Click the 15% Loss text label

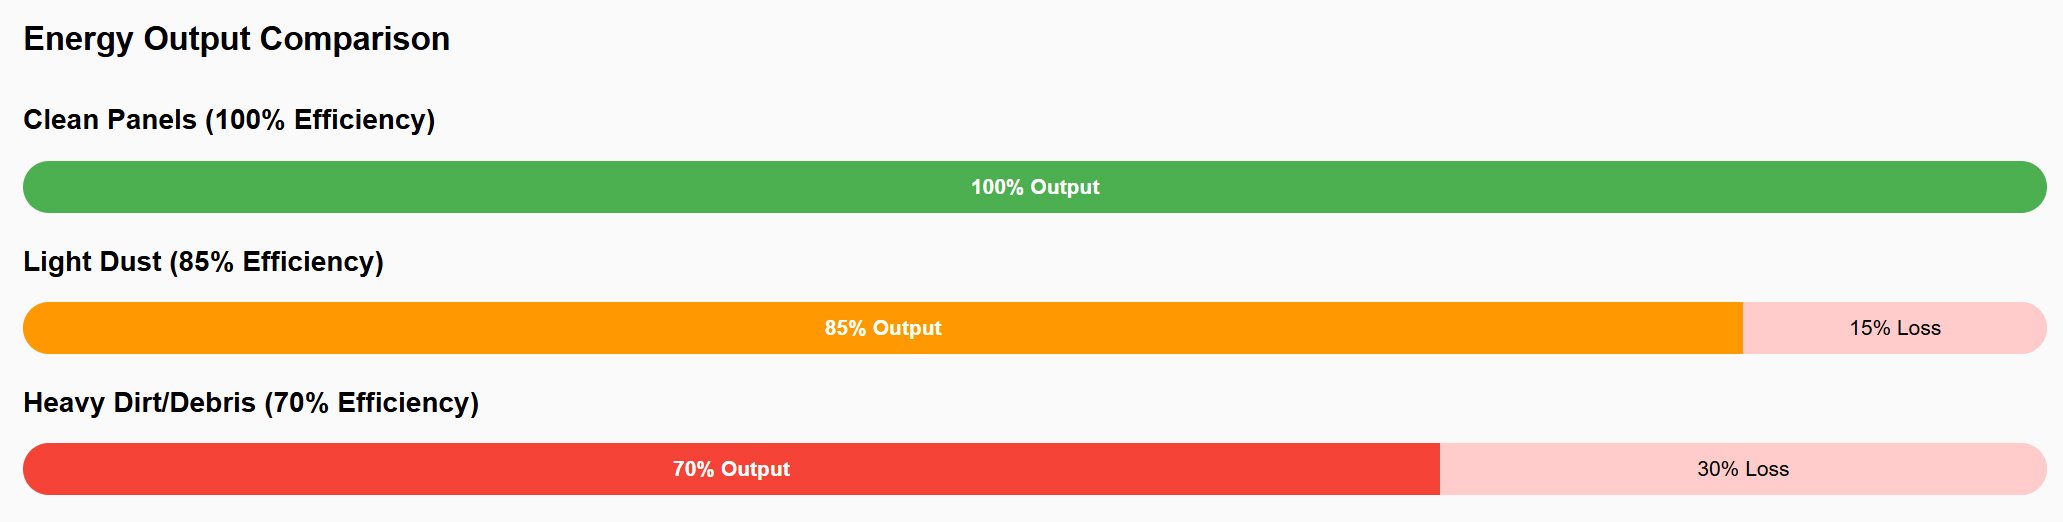click(1895, 328)
